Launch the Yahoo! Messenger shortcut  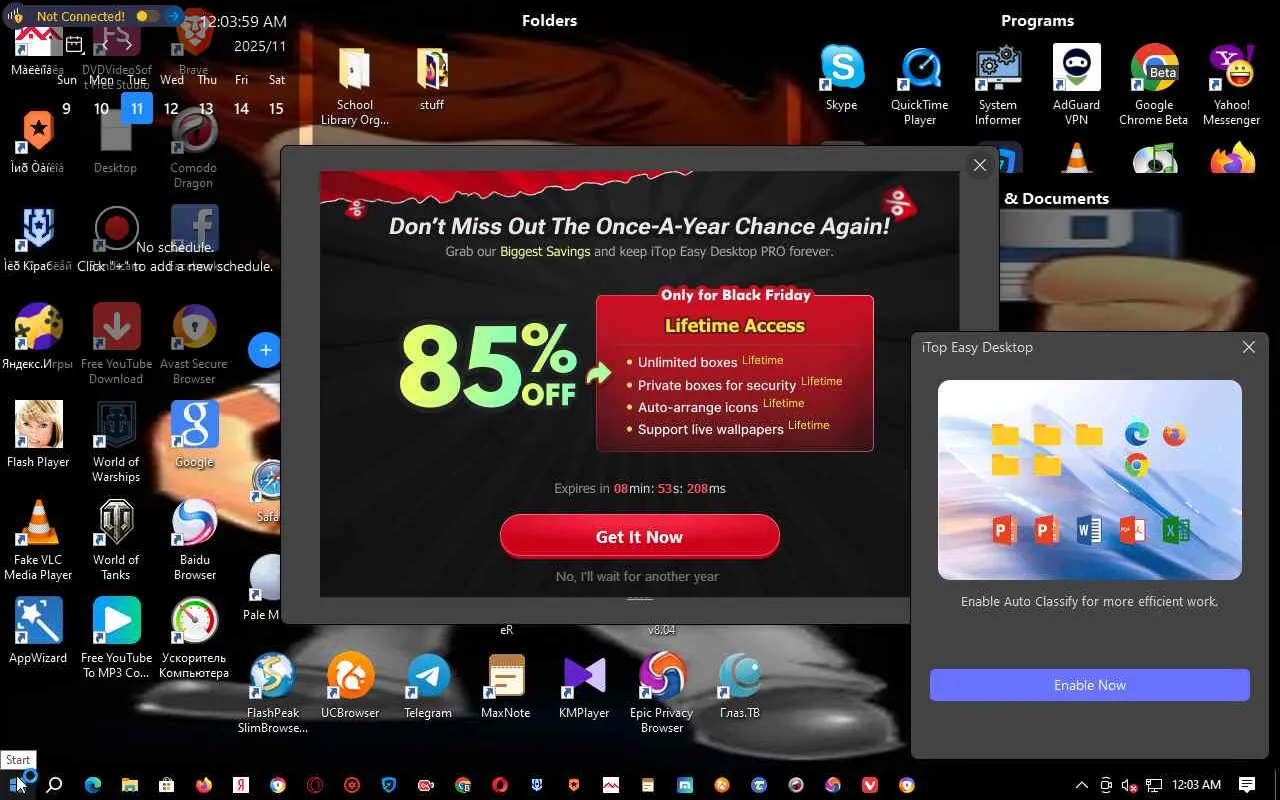point(1232,85)
